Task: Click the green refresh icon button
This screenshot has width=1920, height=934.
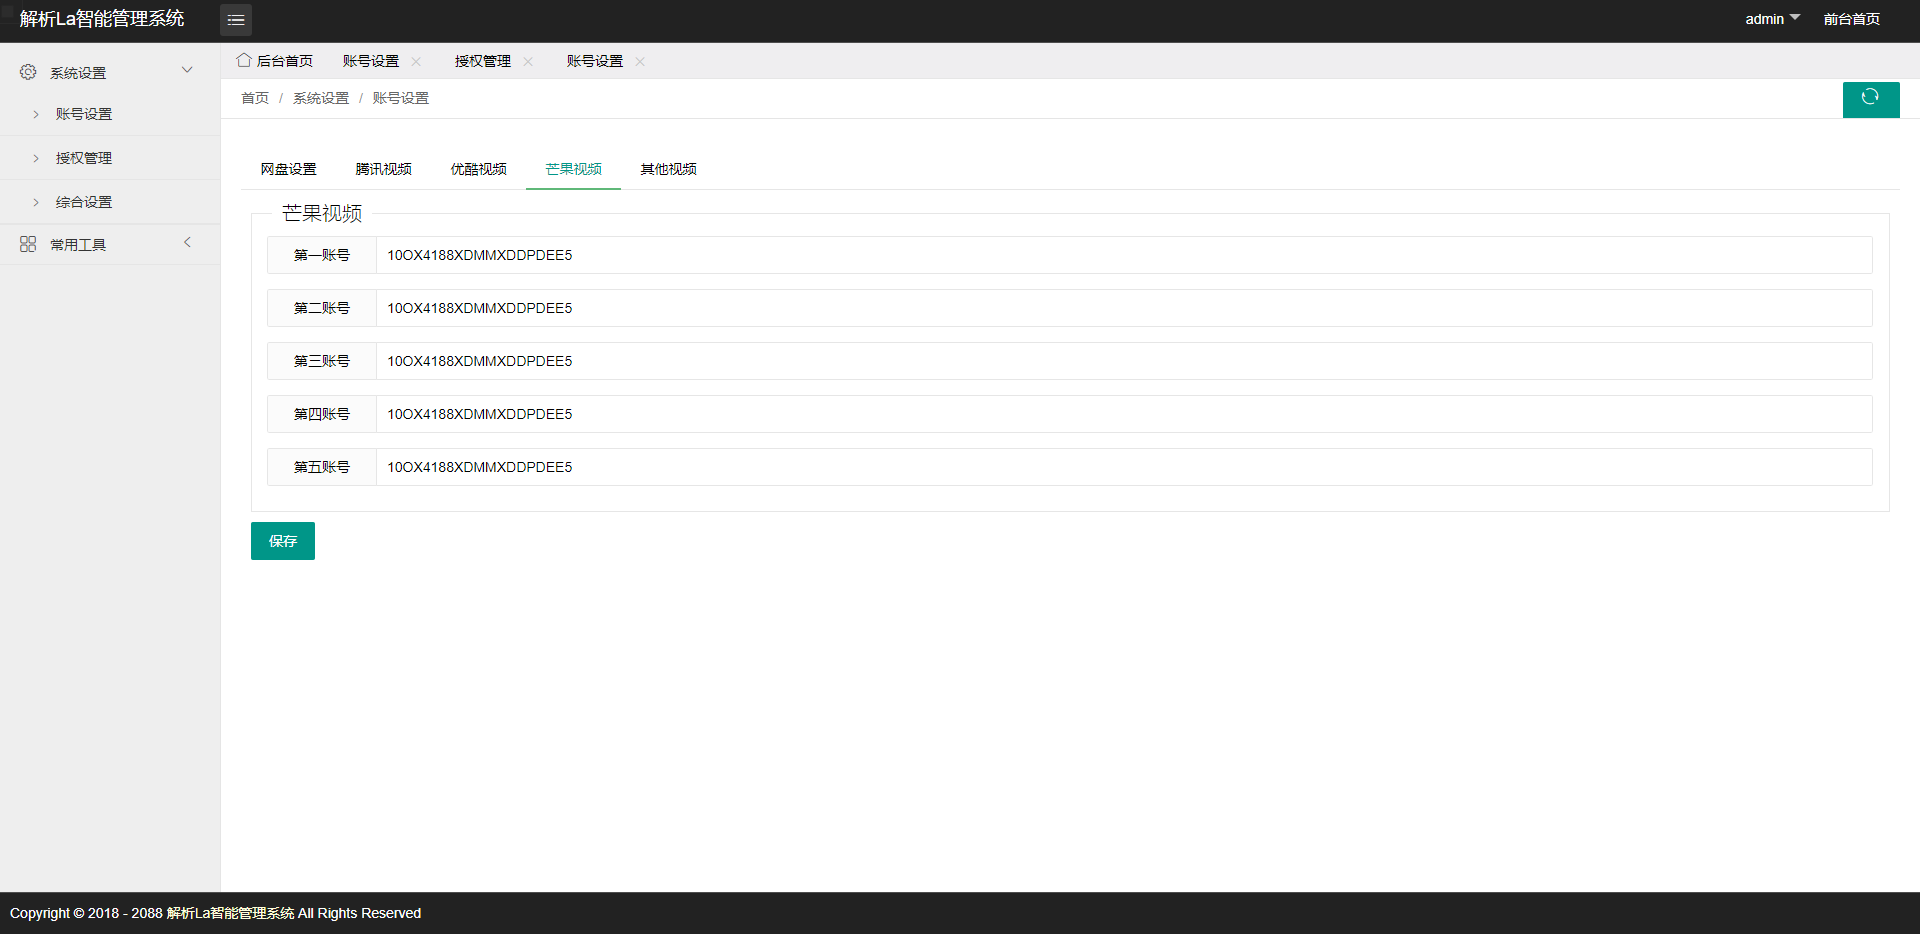Action: click(1870, 98)
